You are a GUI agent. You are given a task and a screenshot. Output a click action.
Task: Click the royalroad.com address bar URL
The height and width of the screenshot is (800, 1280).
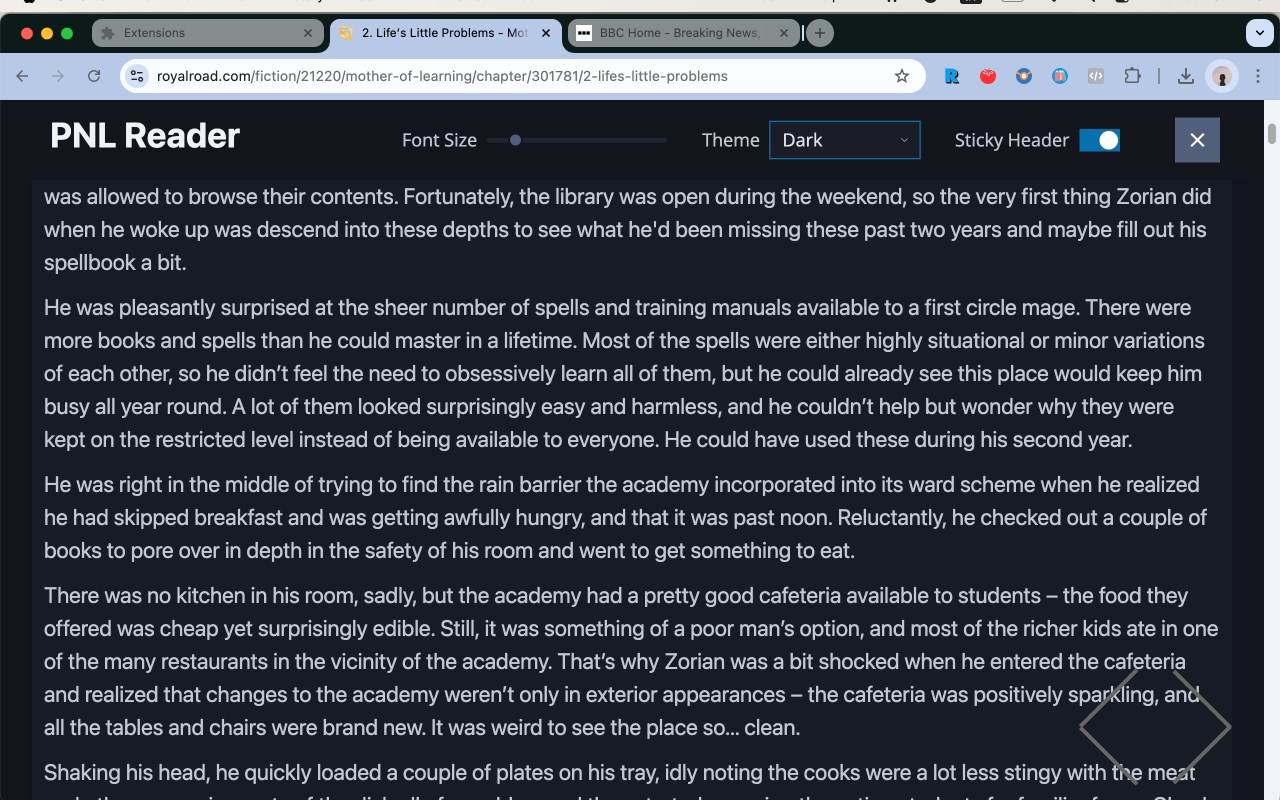coord(442,76)
